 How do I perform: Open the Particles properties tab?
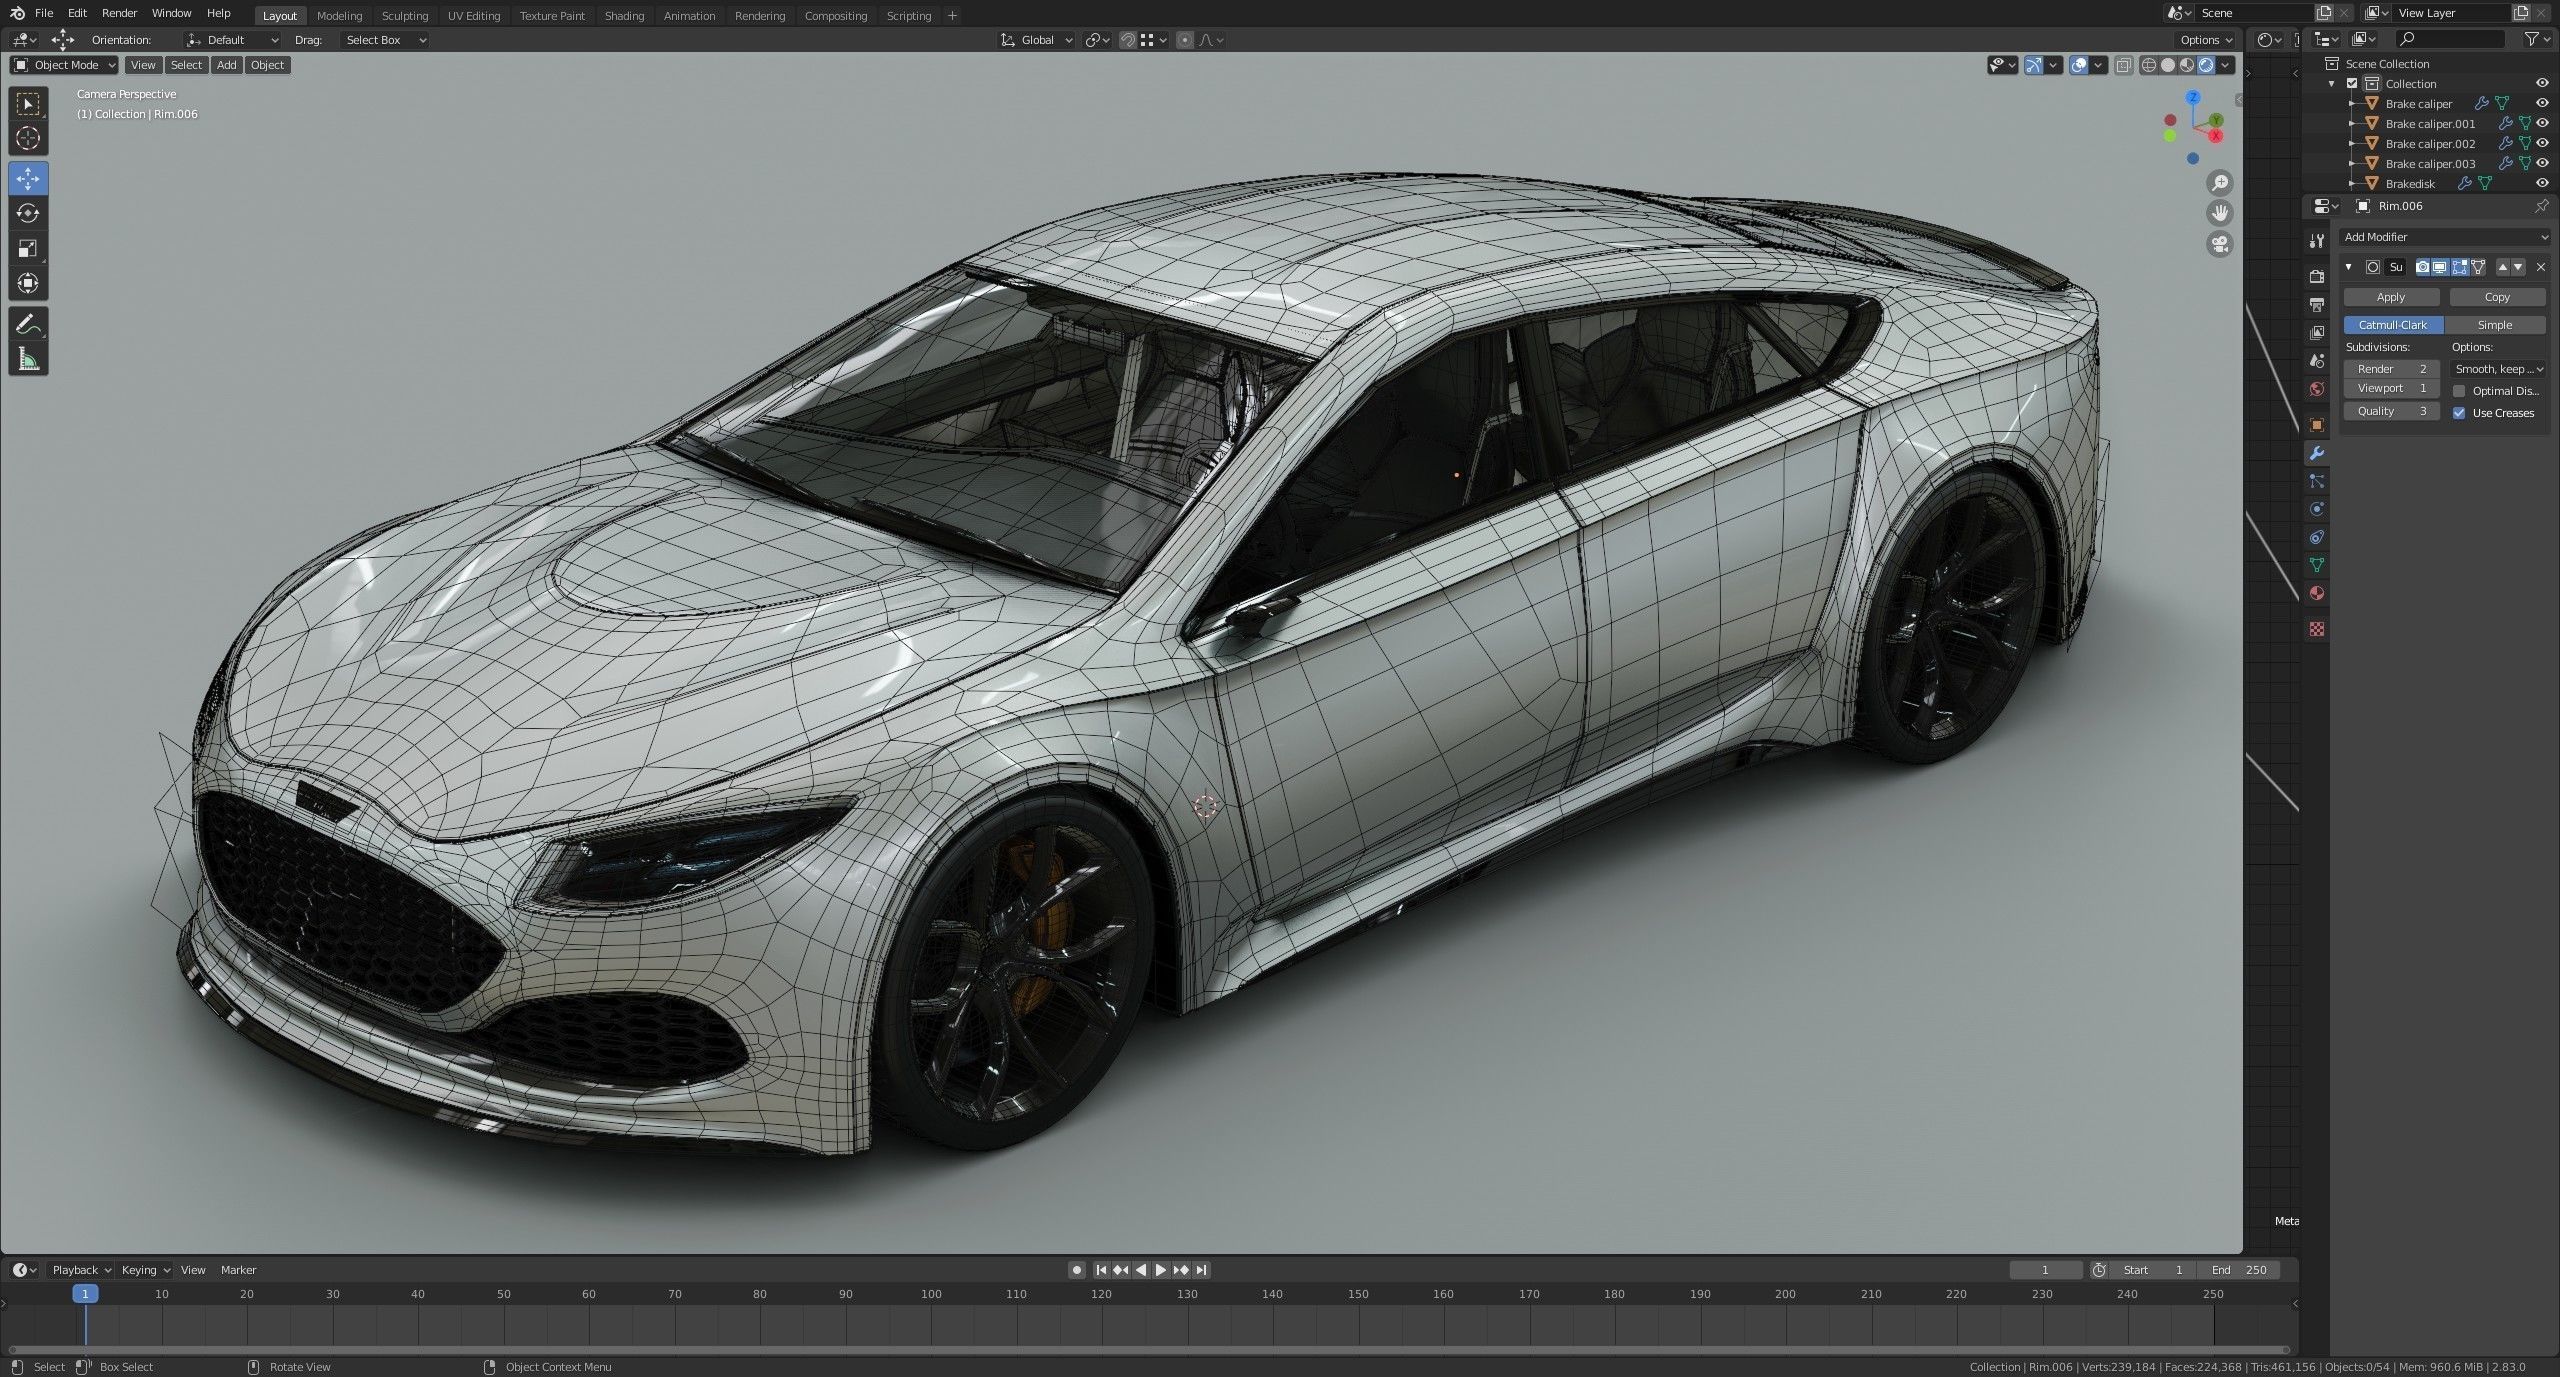tap(2317, 481)
